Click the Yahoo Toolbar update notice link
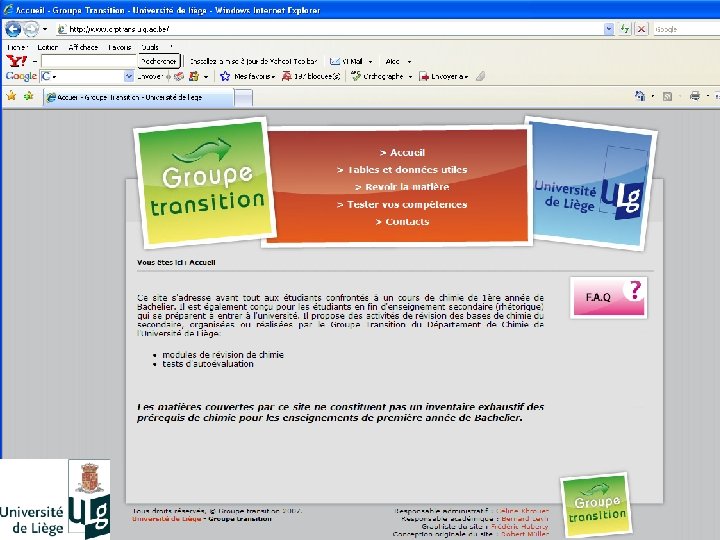This screenshot has width=720, height=540. pos(253,61)
